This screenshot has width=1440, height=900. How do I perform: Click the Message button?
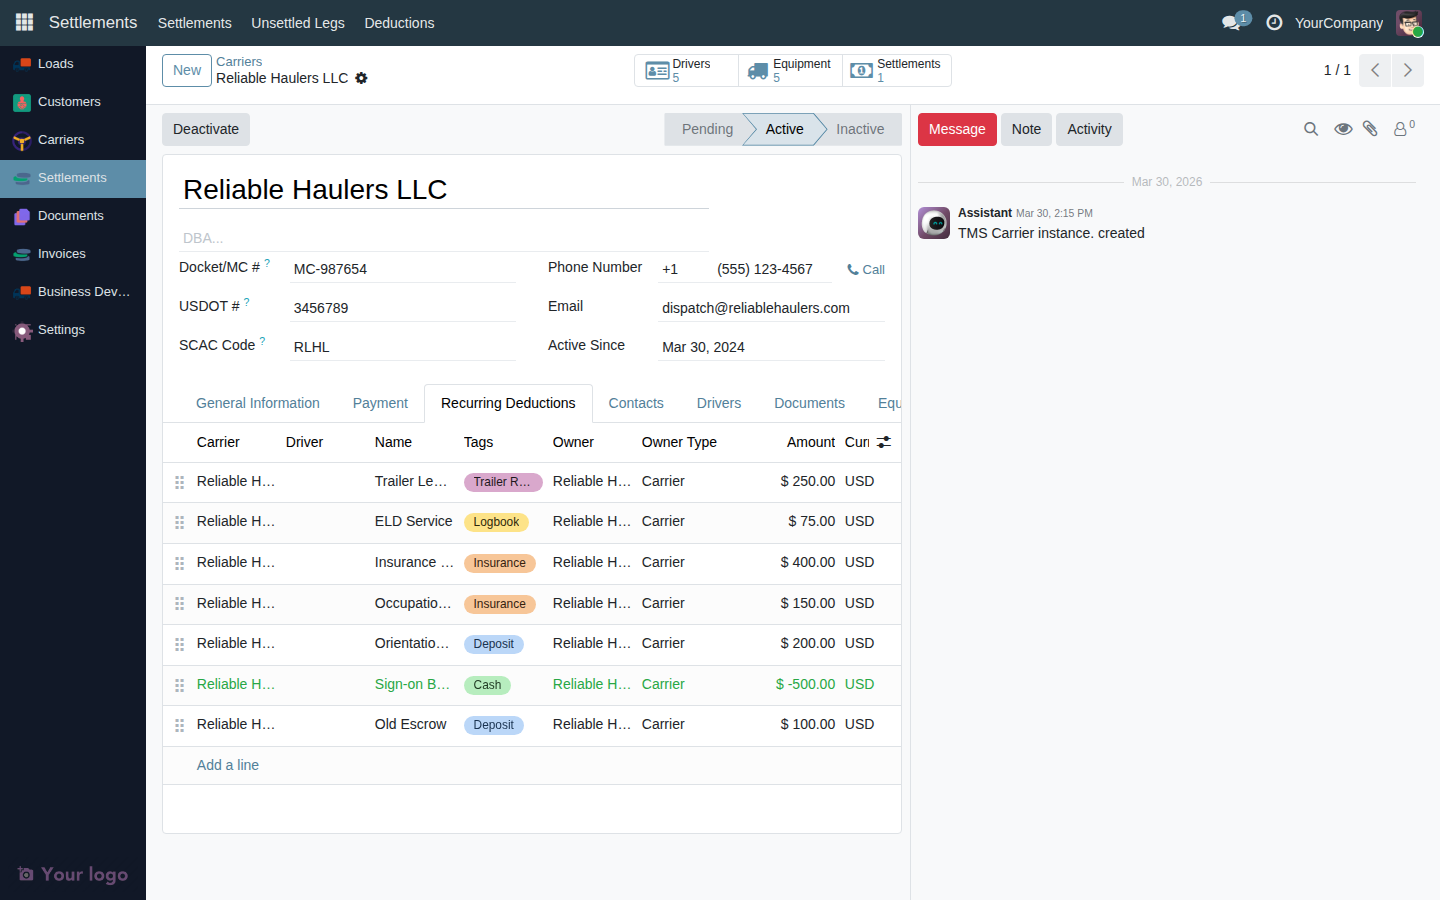pyautogui.click(x=957, y=129)
